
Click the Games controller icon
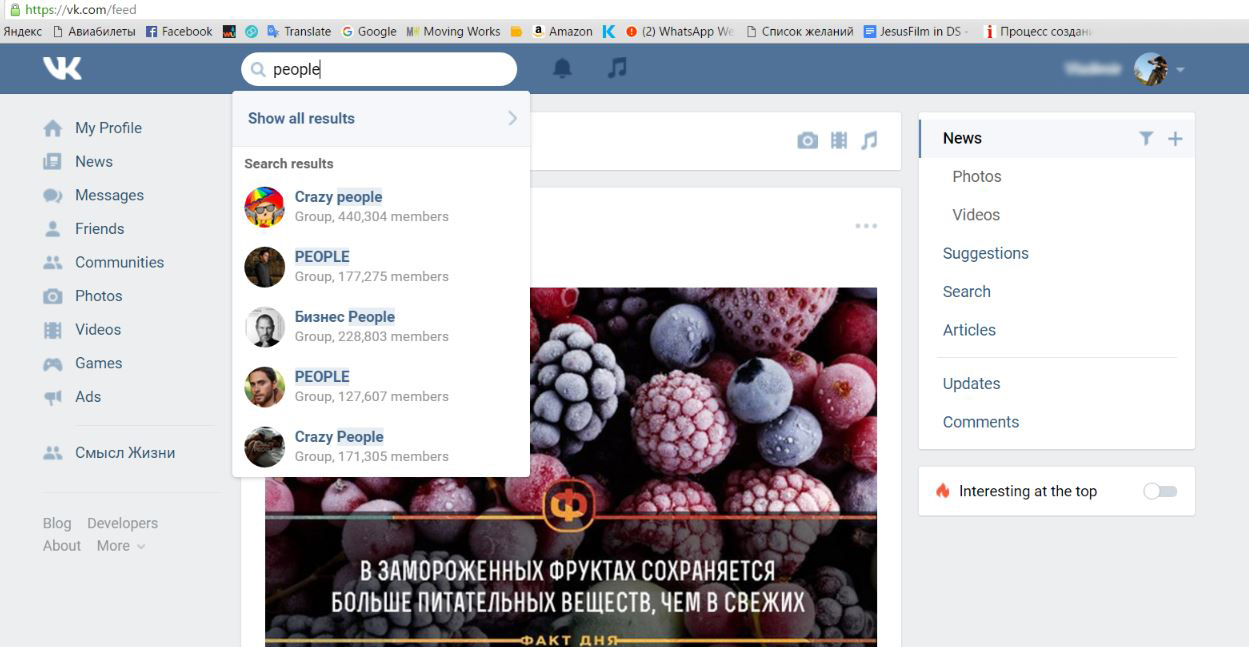(x=53, y=364)
